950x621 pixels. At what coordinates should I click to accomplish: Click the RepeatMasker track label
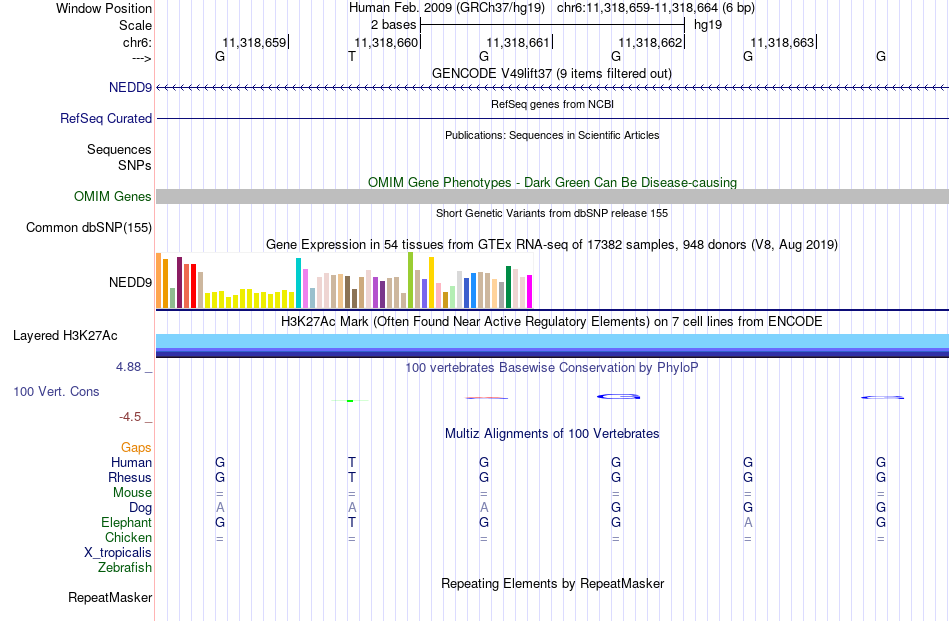110,597
